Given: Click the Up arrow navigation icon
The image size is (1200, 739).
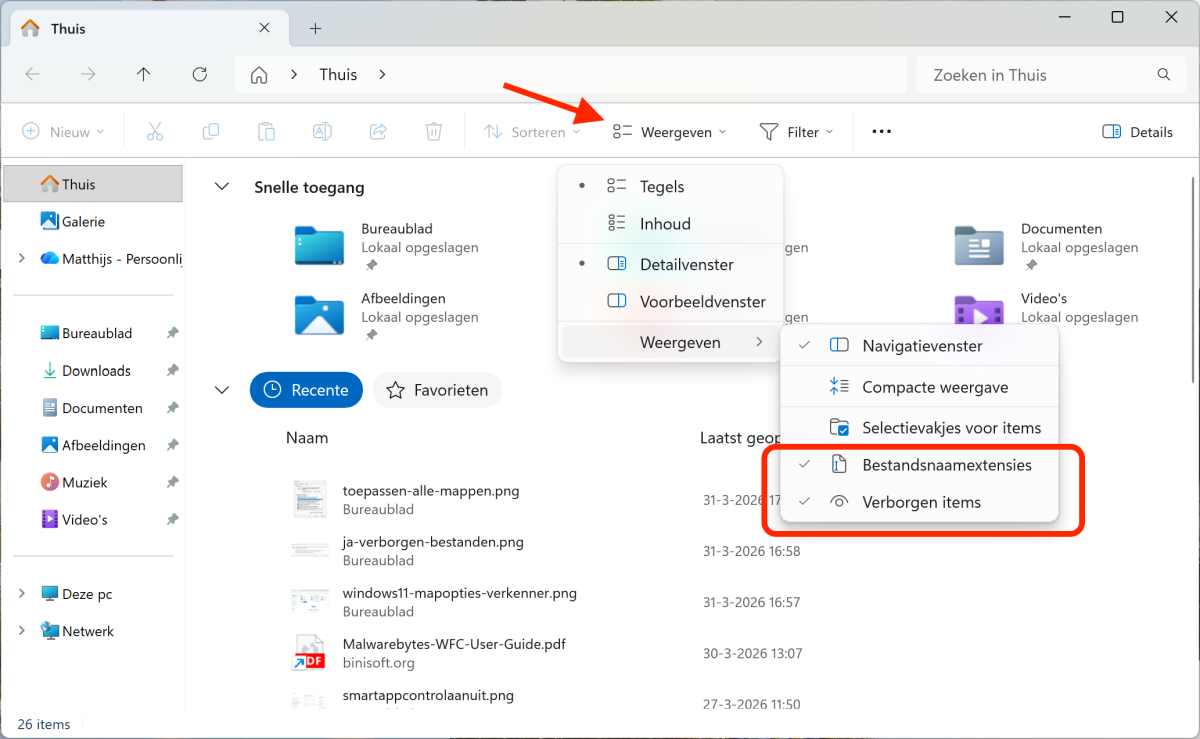Looking at the screenshot, I should (144, 75).
